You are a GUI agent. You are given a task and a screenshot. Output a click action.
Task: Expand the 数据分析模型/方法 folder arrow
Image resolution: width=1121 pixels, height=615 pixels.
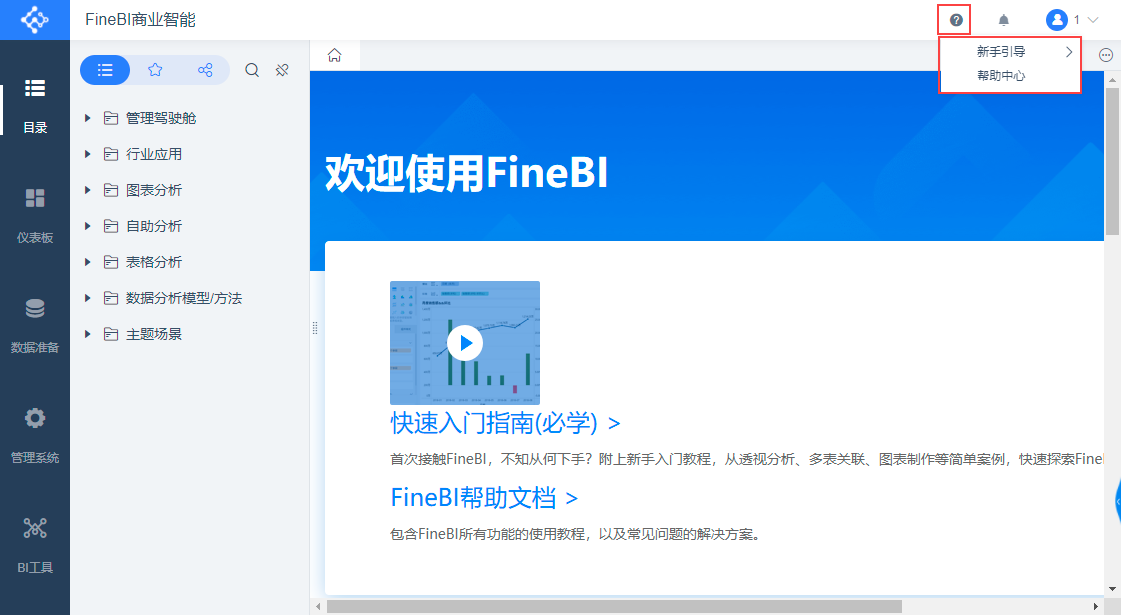[87, 297]
